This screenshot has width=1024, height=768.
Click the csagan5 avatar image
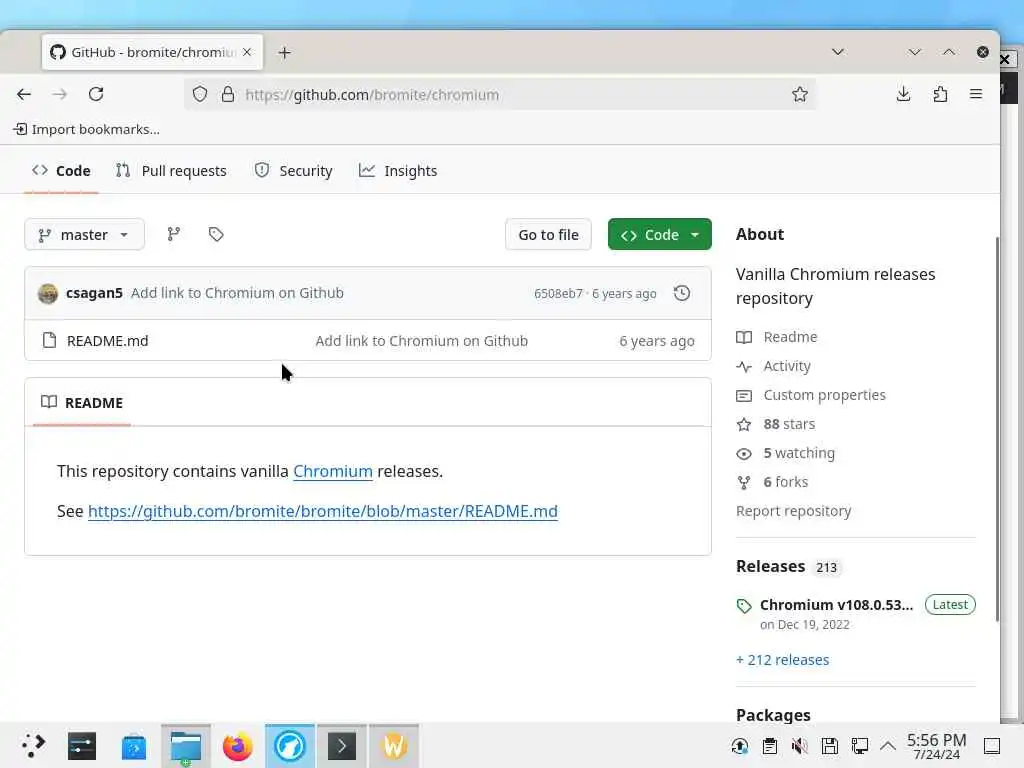(48, 293)
